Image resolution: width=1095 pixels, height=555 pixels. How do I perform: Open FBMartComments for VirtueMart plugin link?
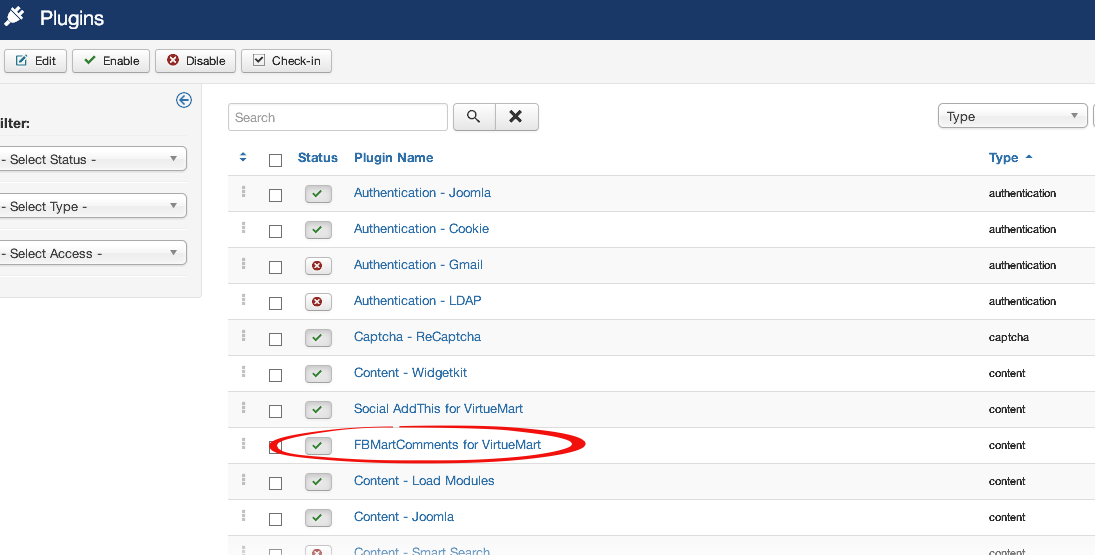(x=447, y=445)
